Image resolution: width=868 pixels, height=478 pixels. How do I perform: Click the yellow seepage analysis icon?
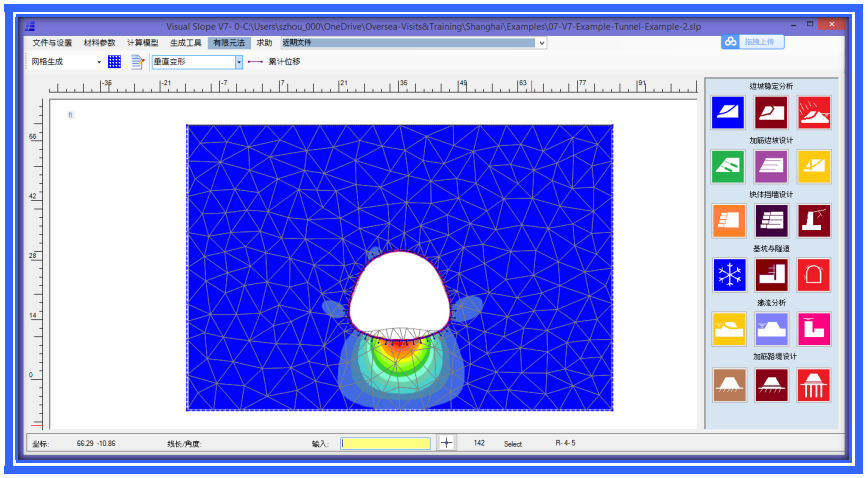coord(728,329)
